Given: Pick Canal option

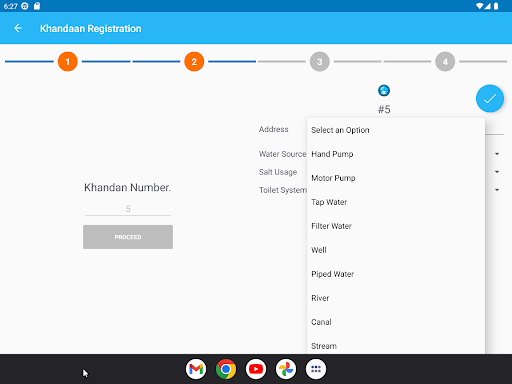Looking at the screenshot, I should (396, 322).
